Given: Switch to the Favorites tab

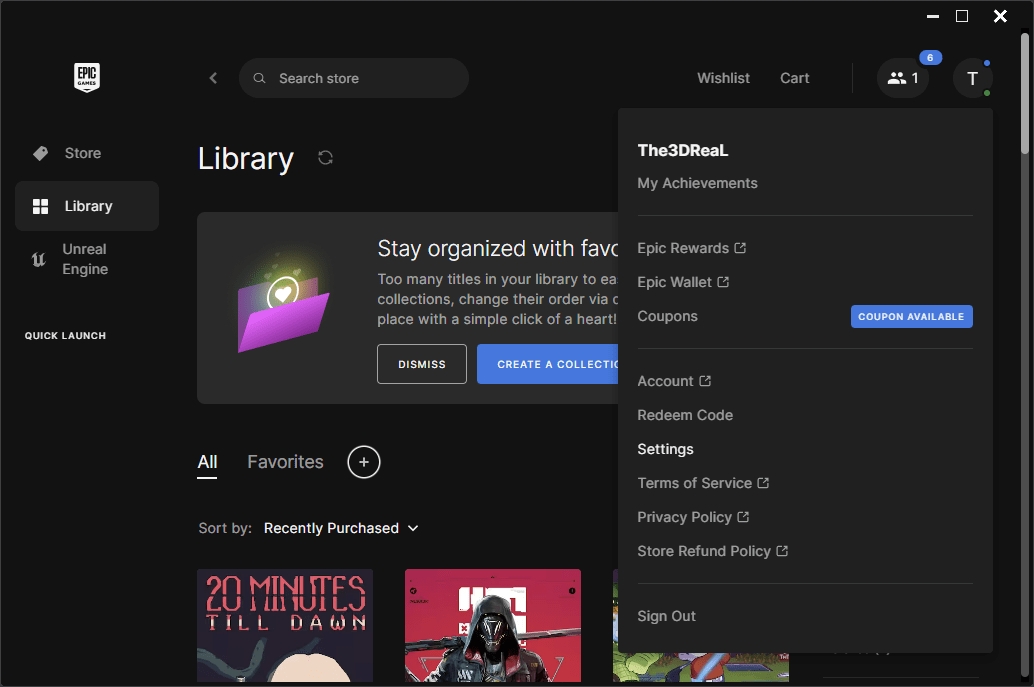Looking at the screenshot, I should [x=285, y=462].
